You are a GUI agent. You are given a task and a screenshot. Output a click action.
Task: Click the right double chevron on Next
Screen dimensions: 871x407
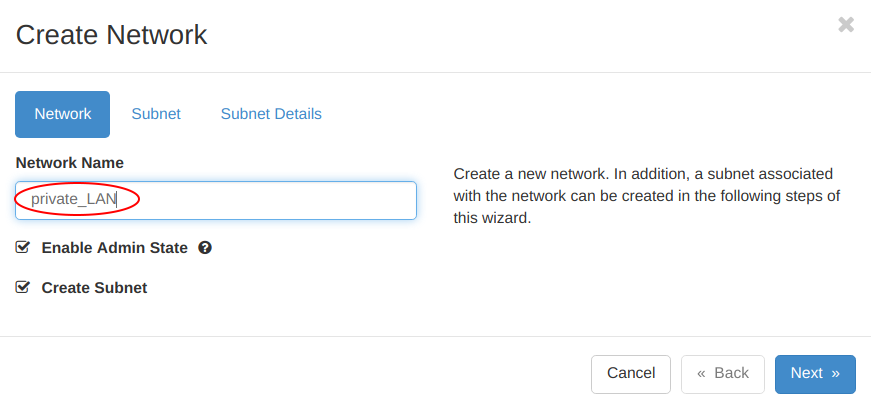[835, 374]
